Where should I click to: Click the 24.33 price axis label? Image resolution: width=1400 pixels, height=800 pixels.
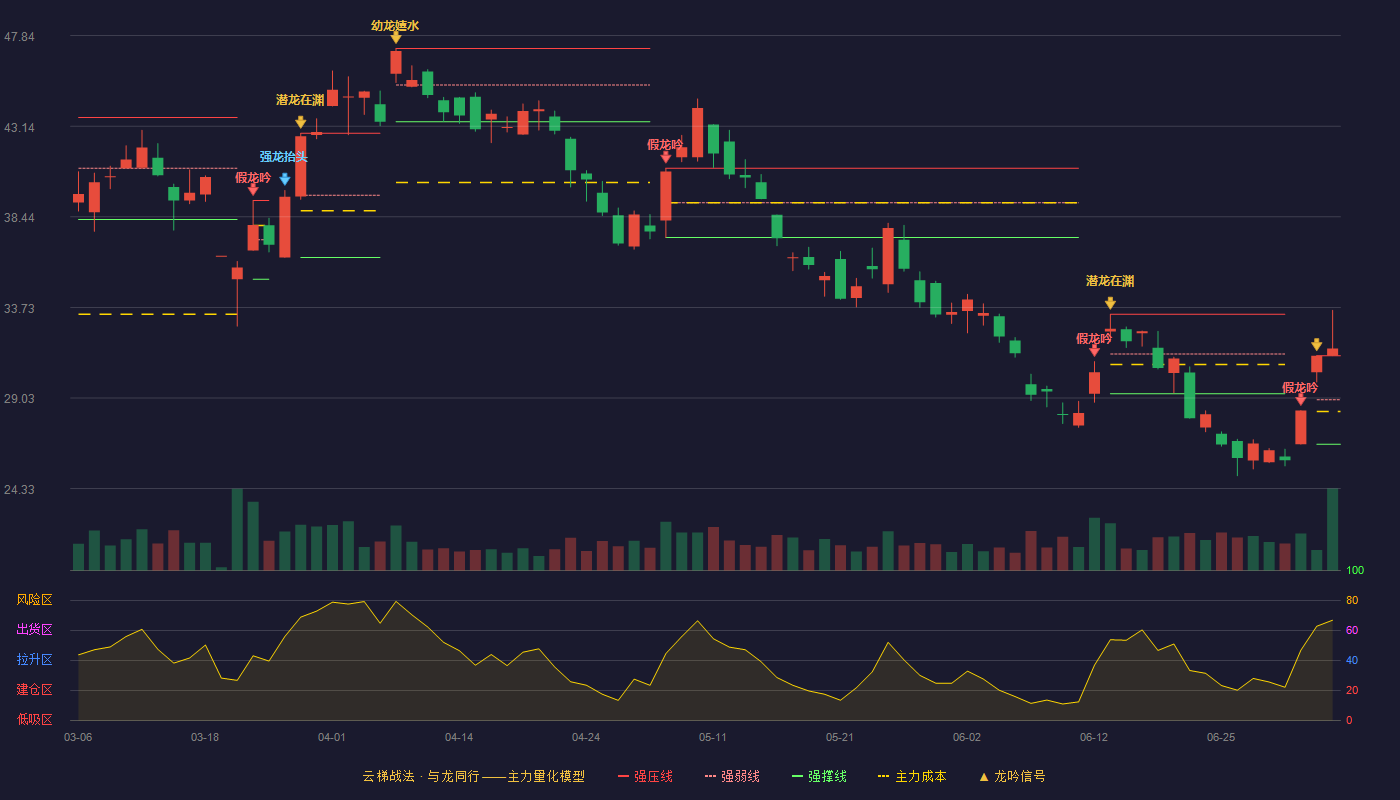coord(19,490)
